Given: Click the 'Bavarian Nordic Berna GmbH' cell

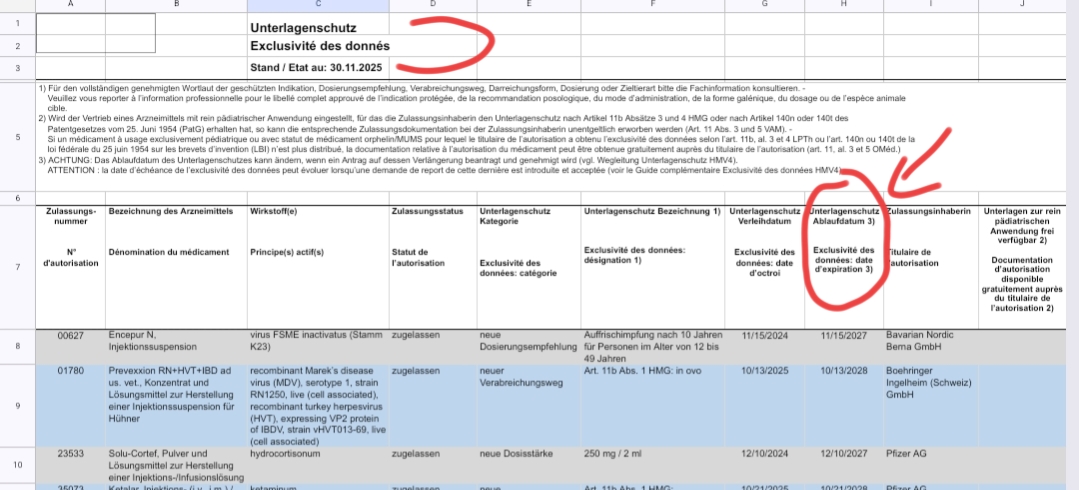Looking at the screenshot, I should coord(931,347).
